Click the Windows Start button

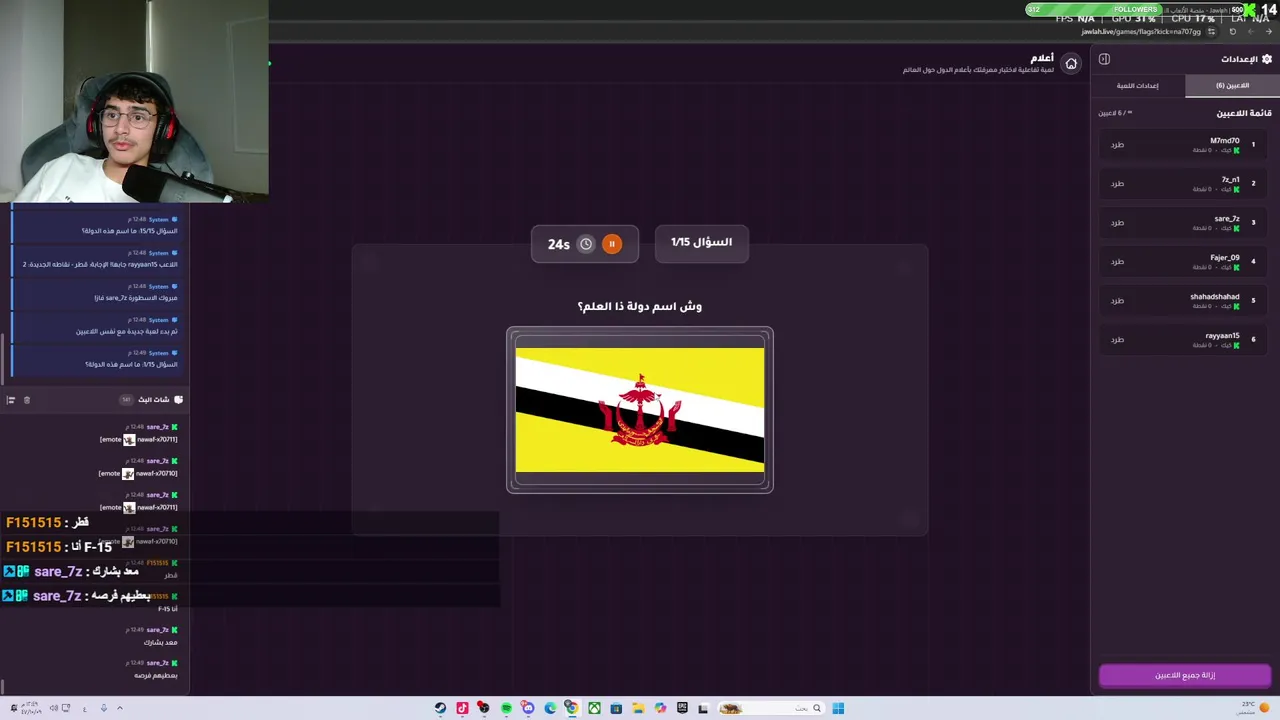click(x=838, y=708)
